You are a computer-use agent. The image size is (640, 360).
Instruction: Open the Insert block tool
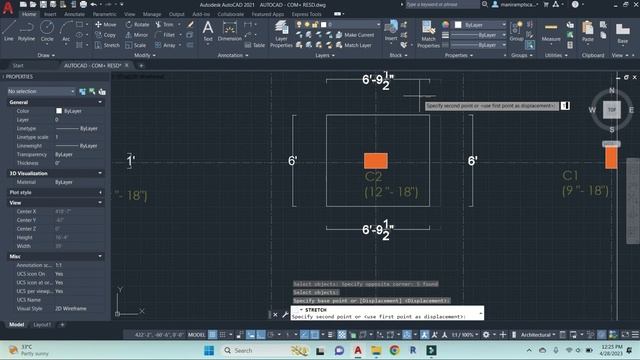(x=391, y=31)
